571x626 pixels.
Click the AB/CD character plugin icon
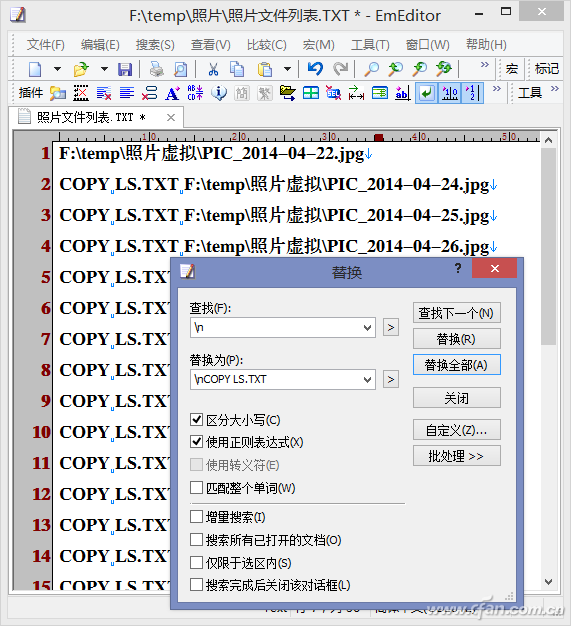click(195, 93)
